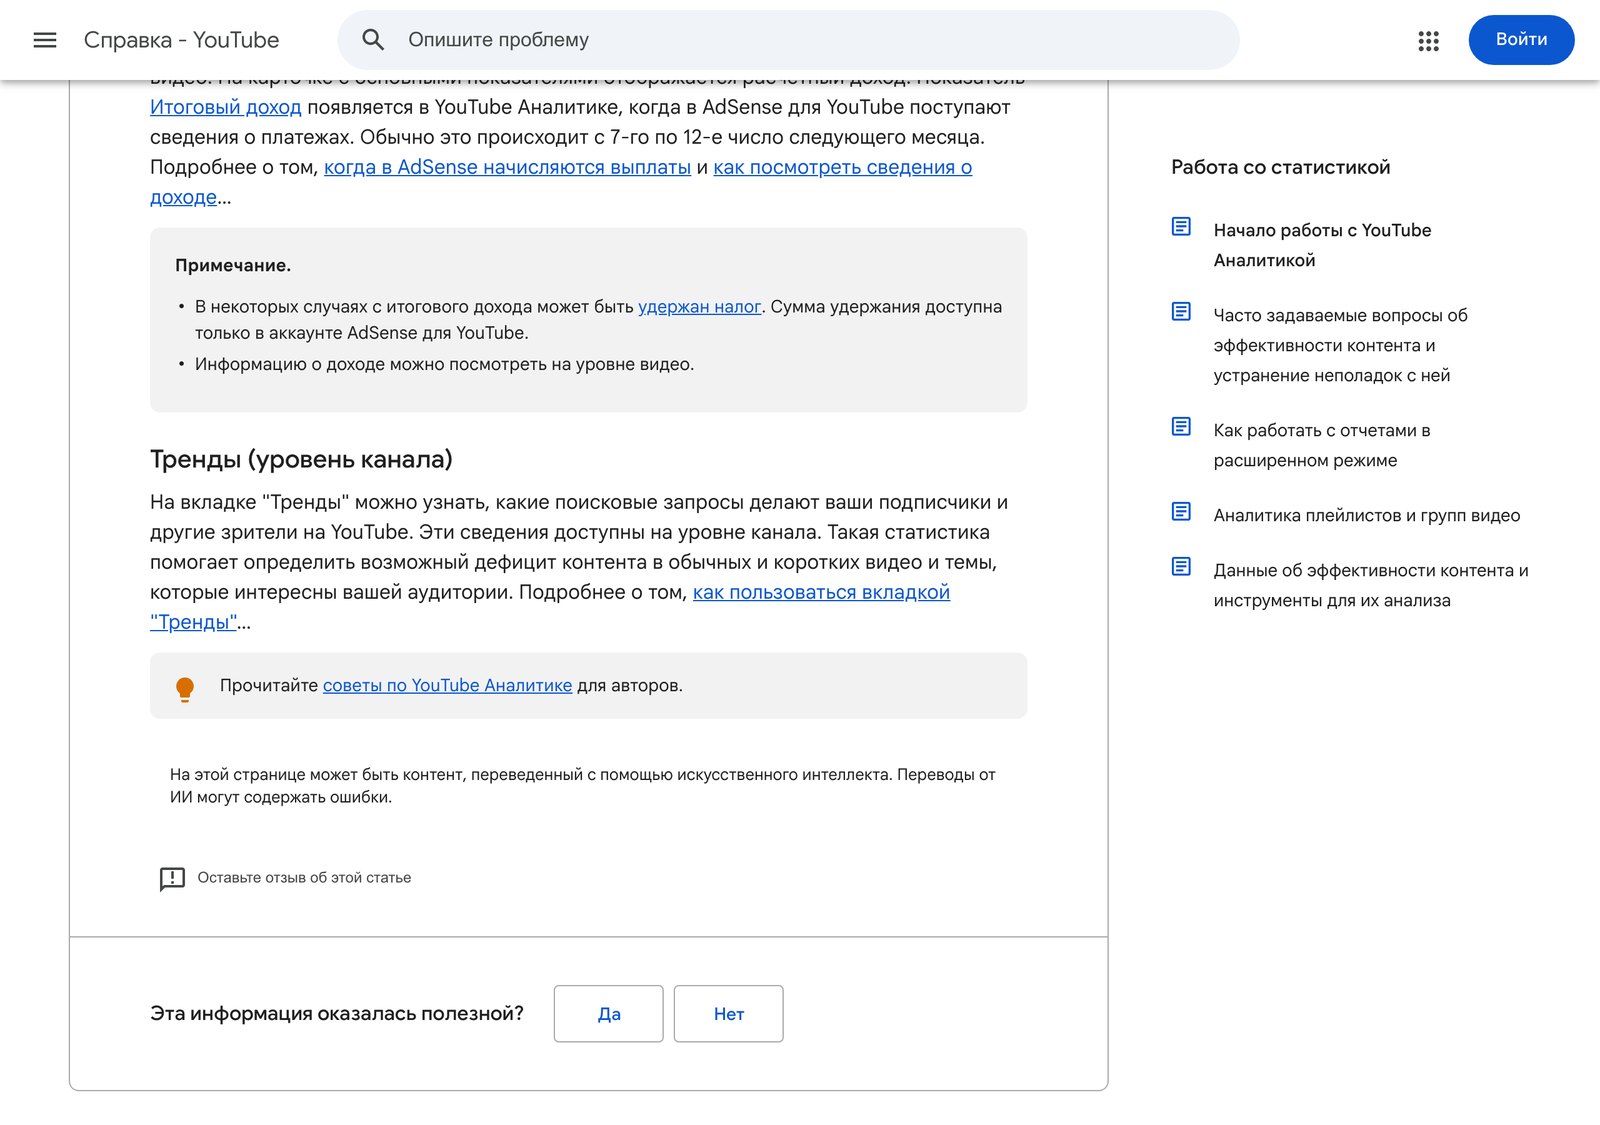The image size is (1600, 1125).
Task: Open "Начало работы с YouTube Аналитикой" article
Action: click(x=1322, y=245)
